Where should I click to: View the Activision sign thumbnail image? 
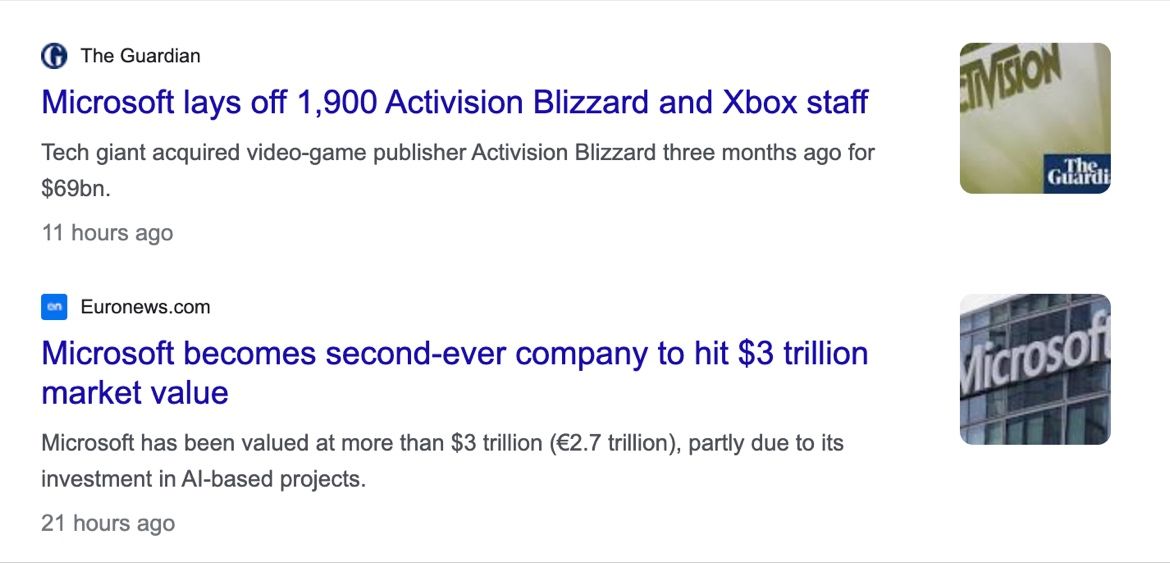click(1035, 118)
